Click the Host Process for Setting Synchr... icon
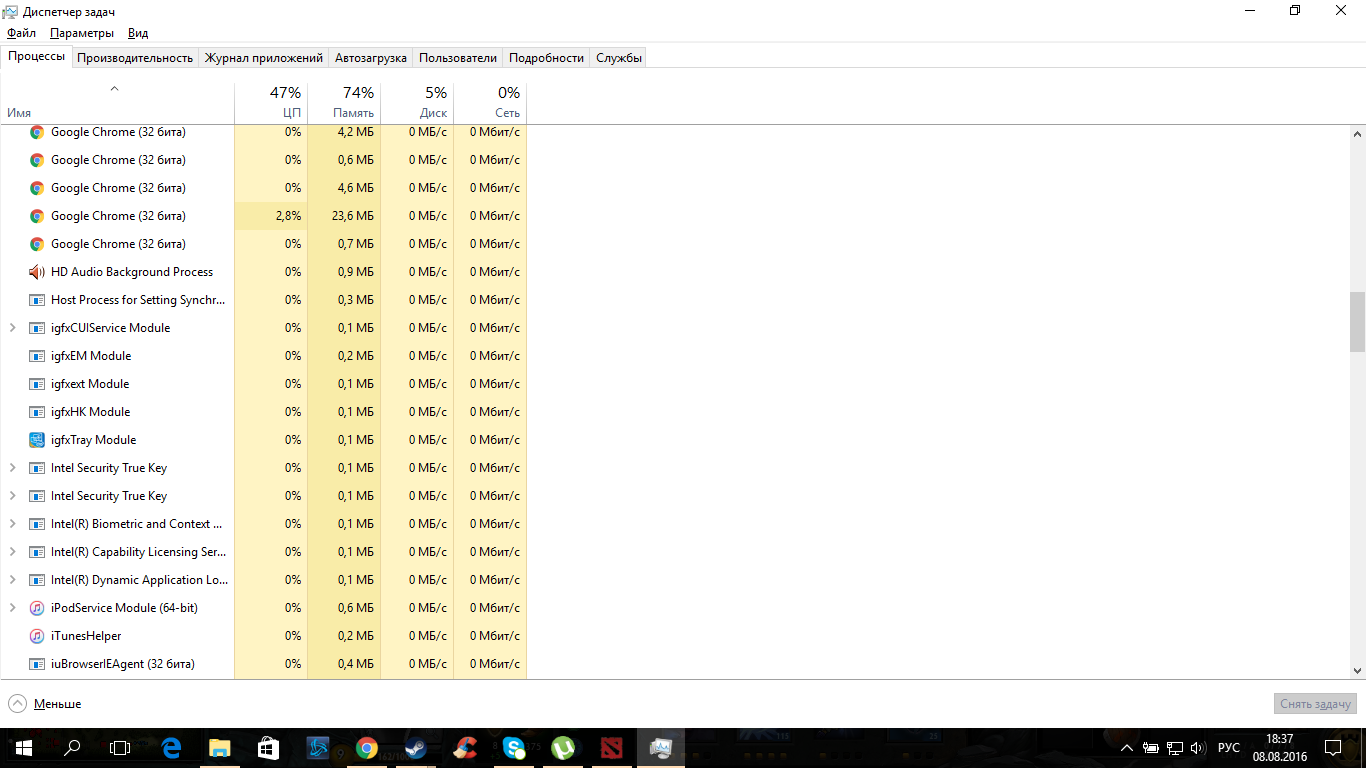1366x768 pixels. [x=37, y=300]
